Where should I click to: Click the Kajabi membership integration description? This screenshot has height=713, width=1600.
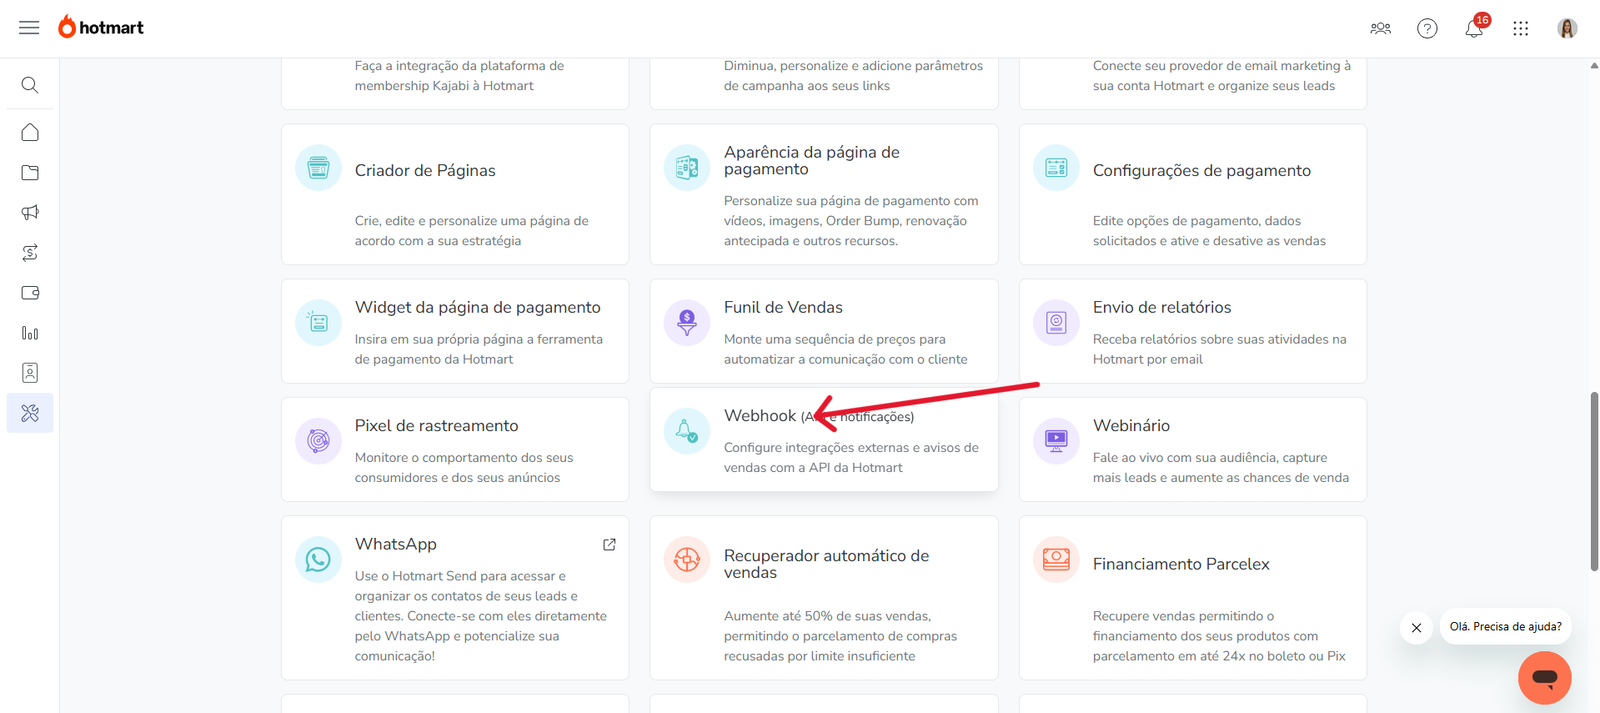[x=459, y=76]
